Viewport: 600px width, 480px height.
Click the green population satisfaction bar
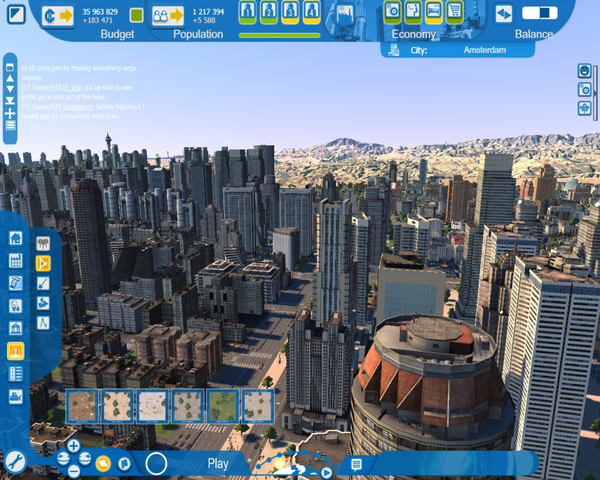280,36
